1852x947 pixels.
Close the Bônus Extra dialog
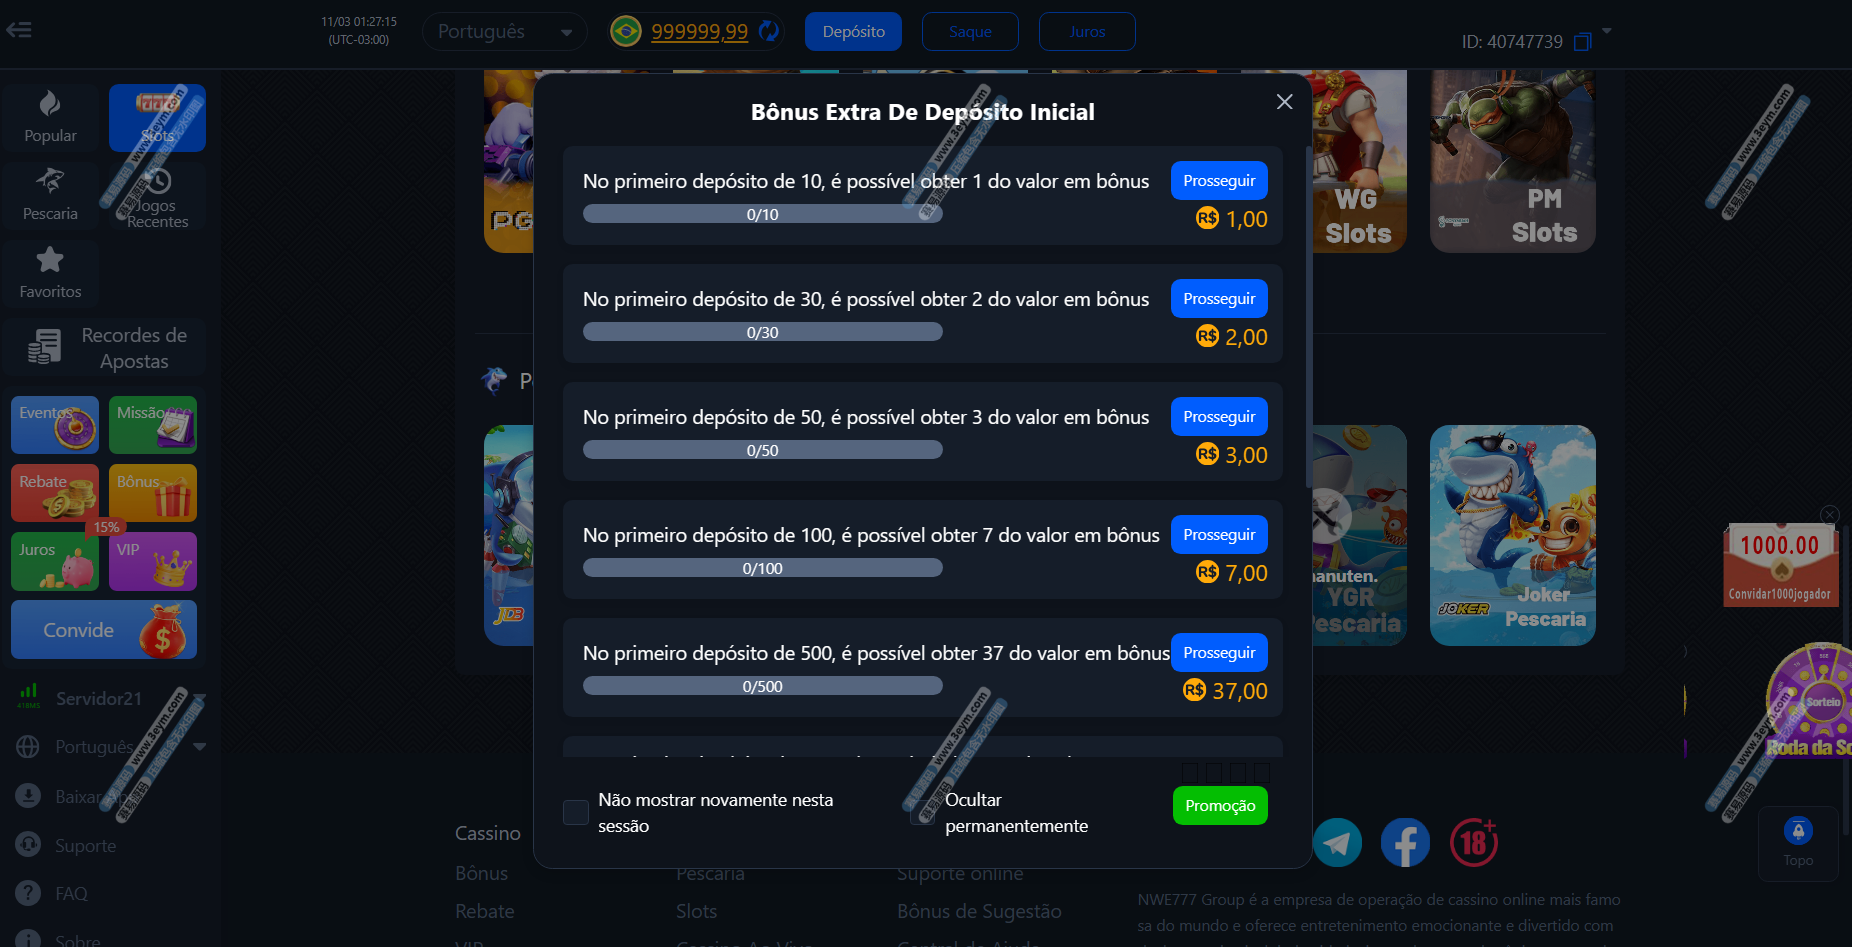tap(1285, 102)
